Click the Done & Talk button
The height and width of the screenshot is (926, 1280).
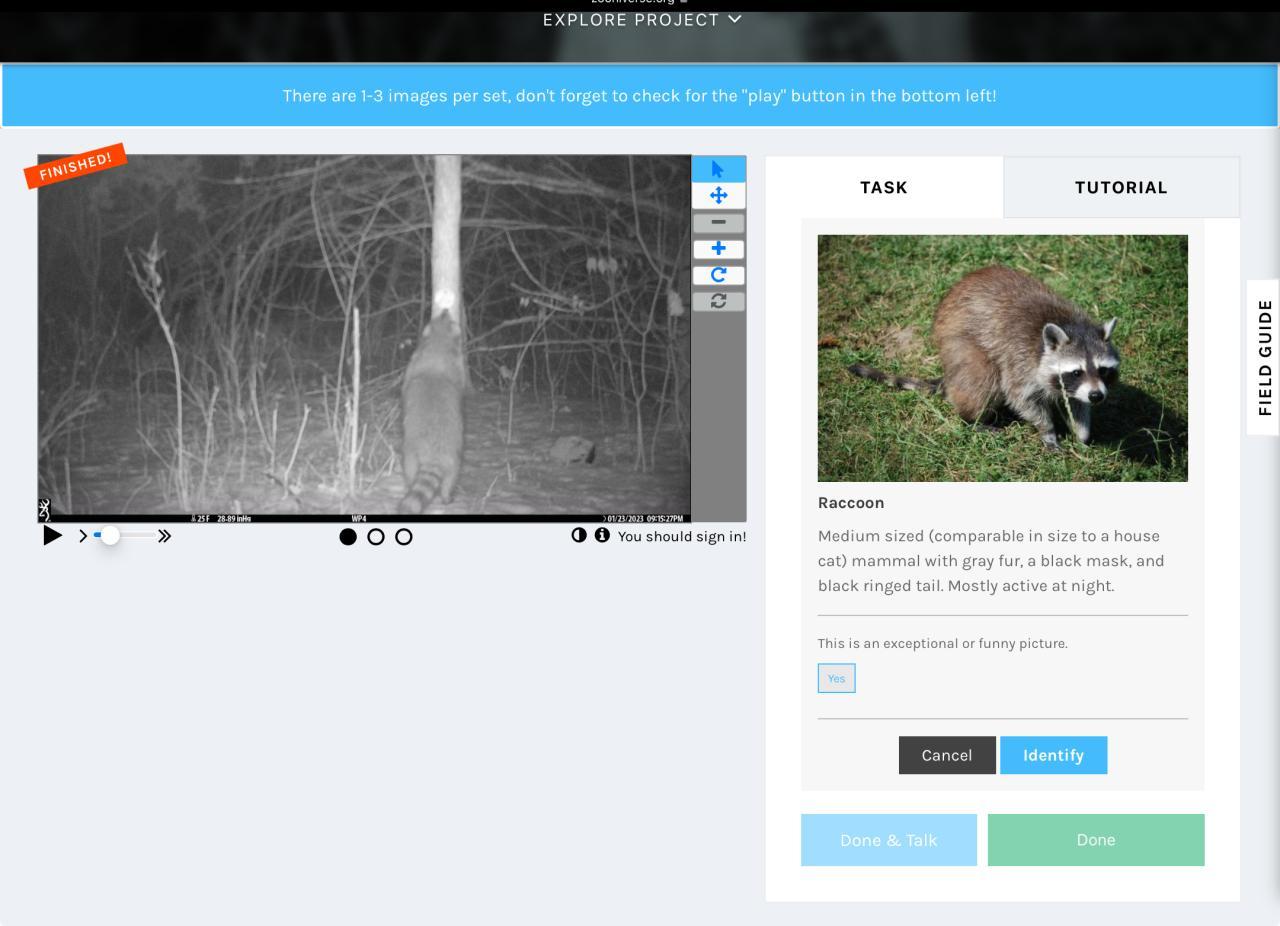coord(889,840)
